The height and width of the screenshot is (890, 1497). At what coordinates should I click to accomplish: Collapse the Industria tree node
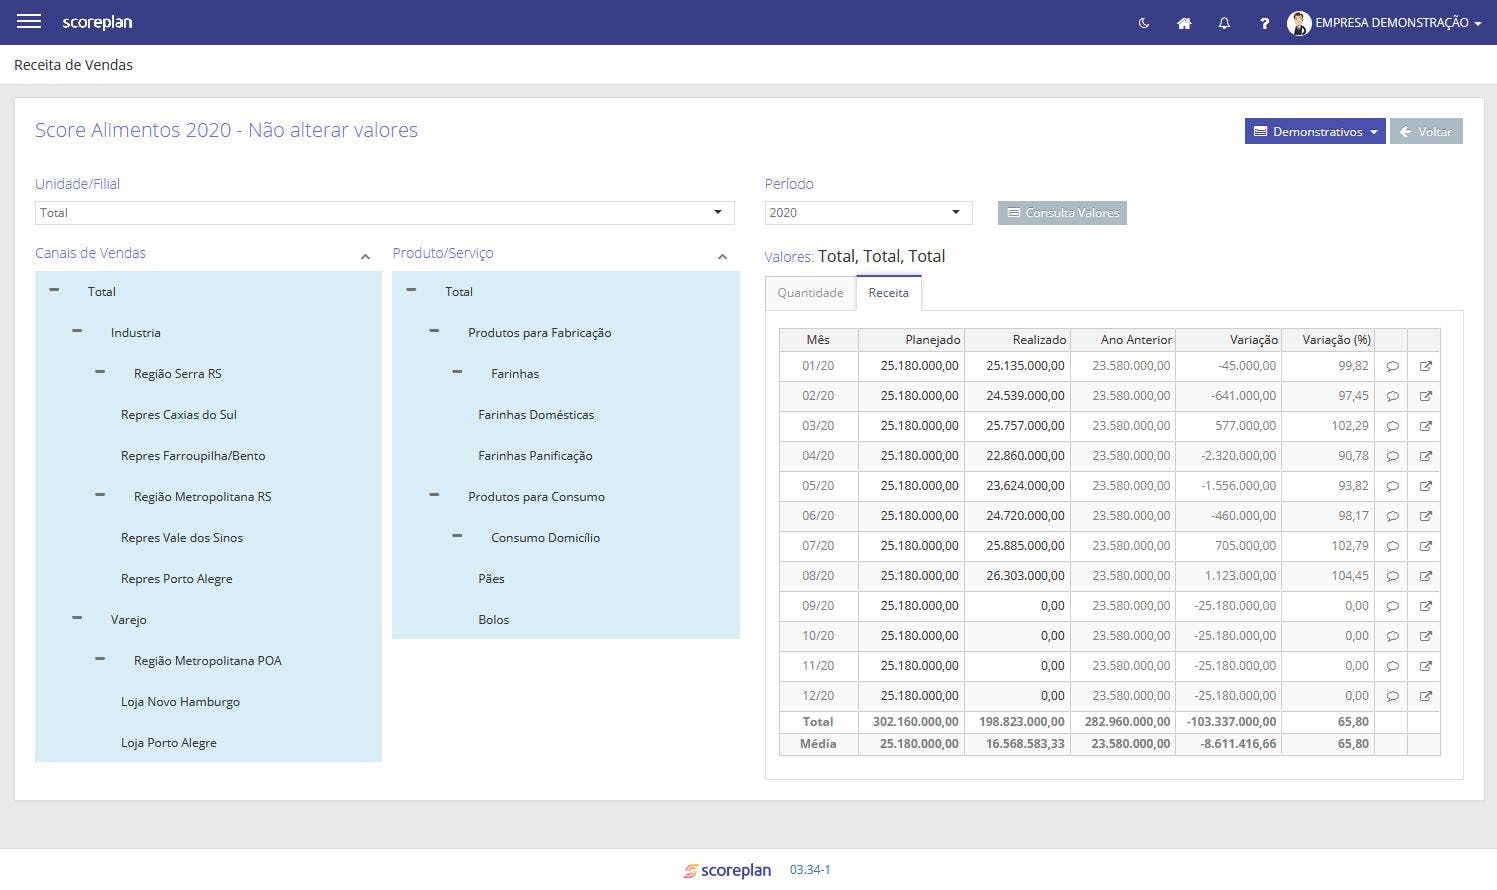click(x=77, y=331)
